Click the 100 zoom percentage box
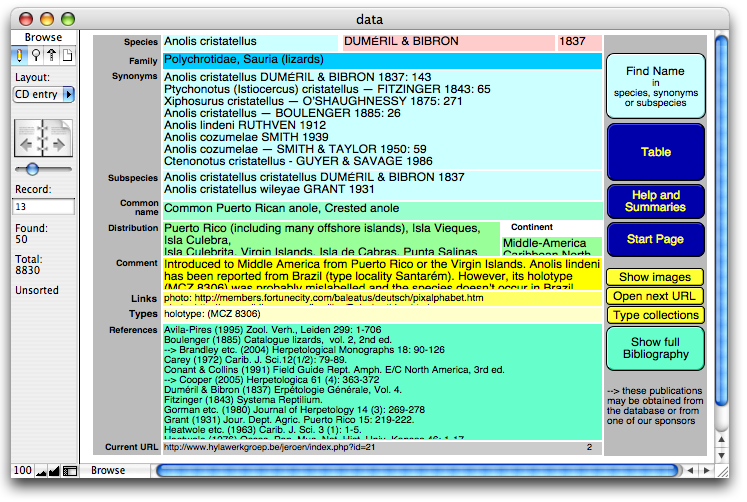Viewport: 747px width, 502px height. 22,471
